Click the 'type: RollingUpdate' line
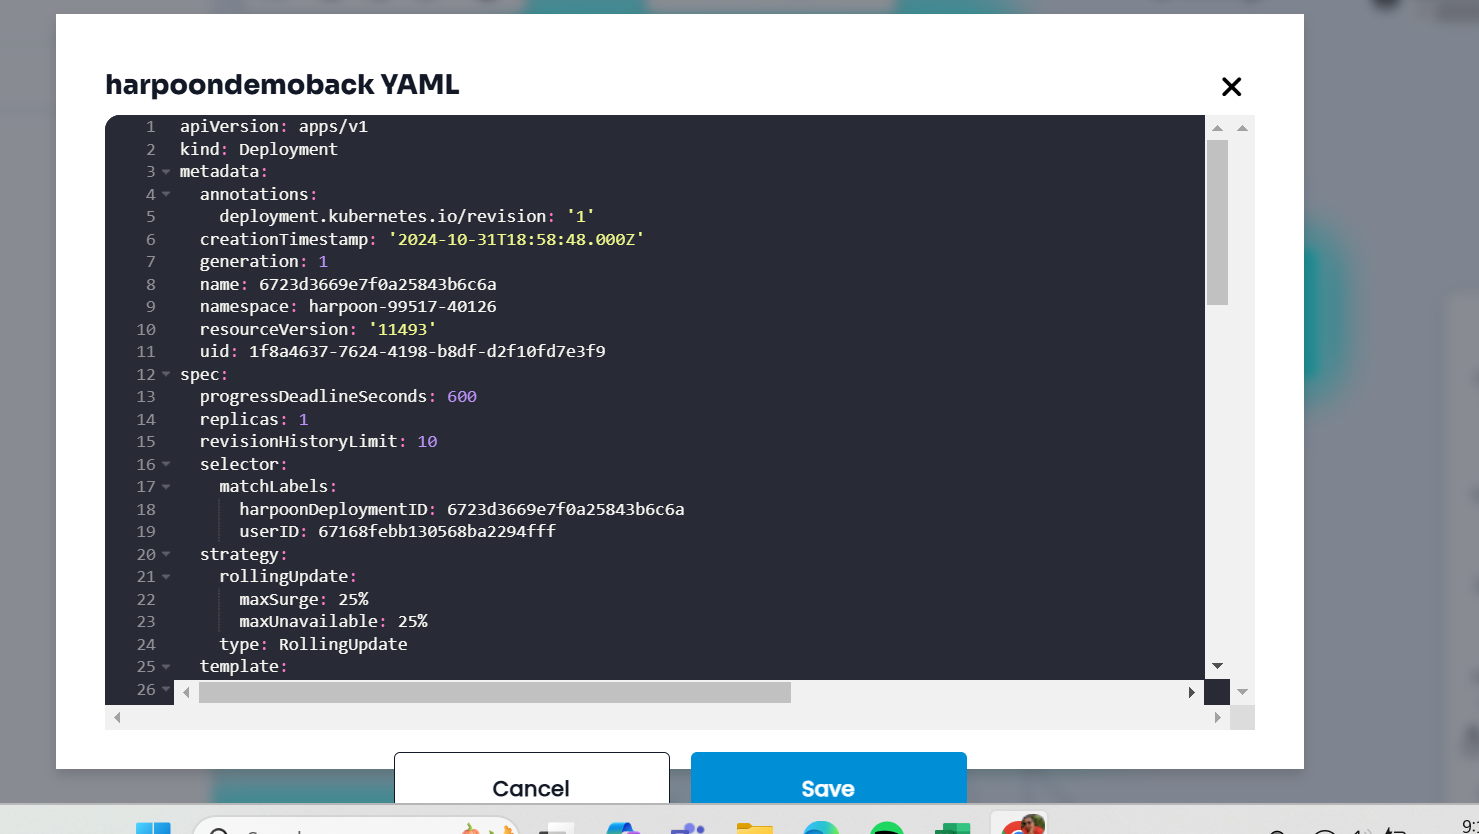1479x834 pixels. click(313, 644)
